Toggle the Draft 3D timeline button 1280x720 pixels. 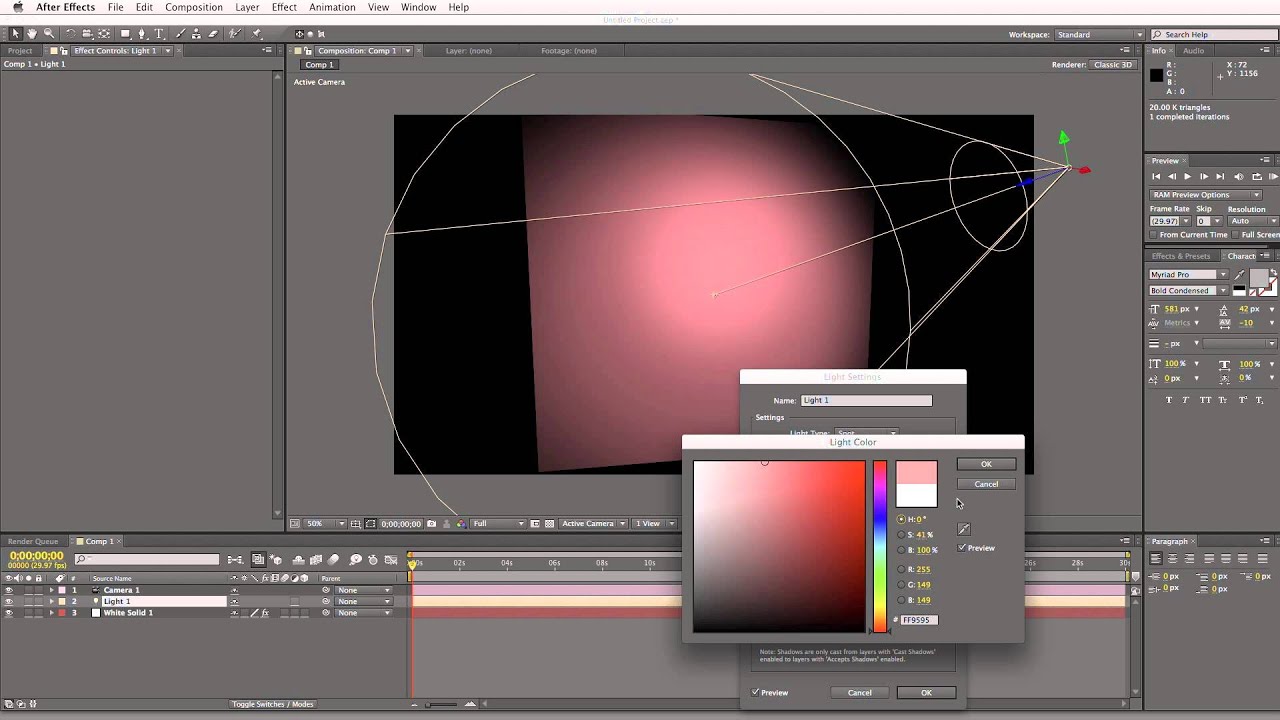click(x=276, y=560)
